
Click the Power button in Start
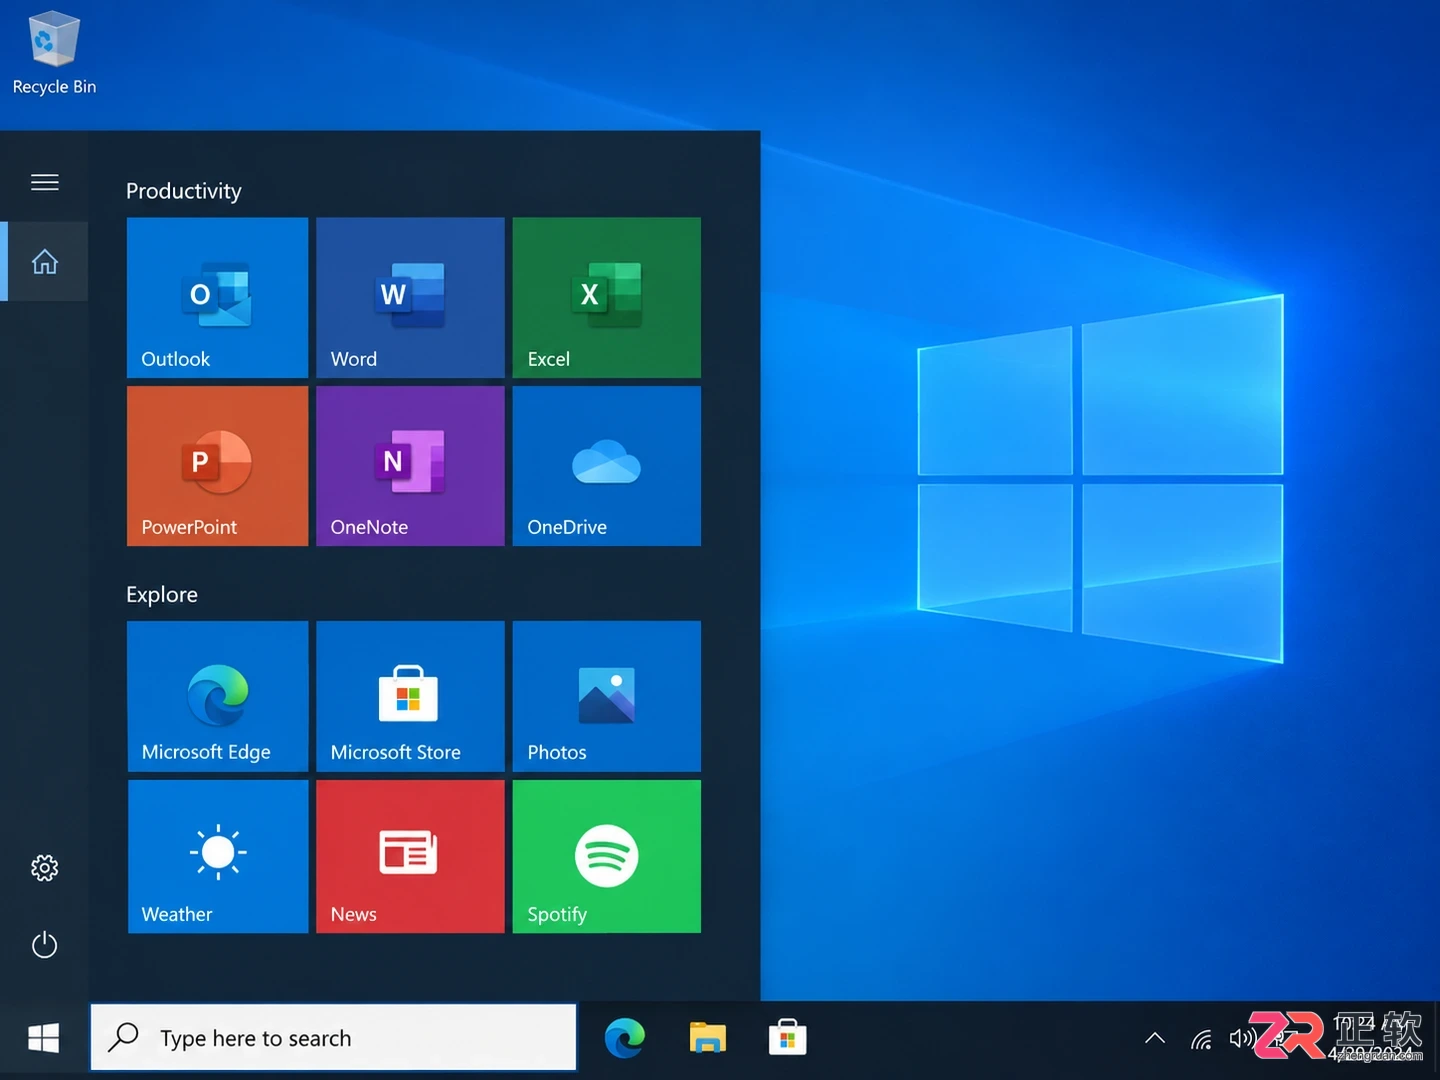tap(44, 945)
